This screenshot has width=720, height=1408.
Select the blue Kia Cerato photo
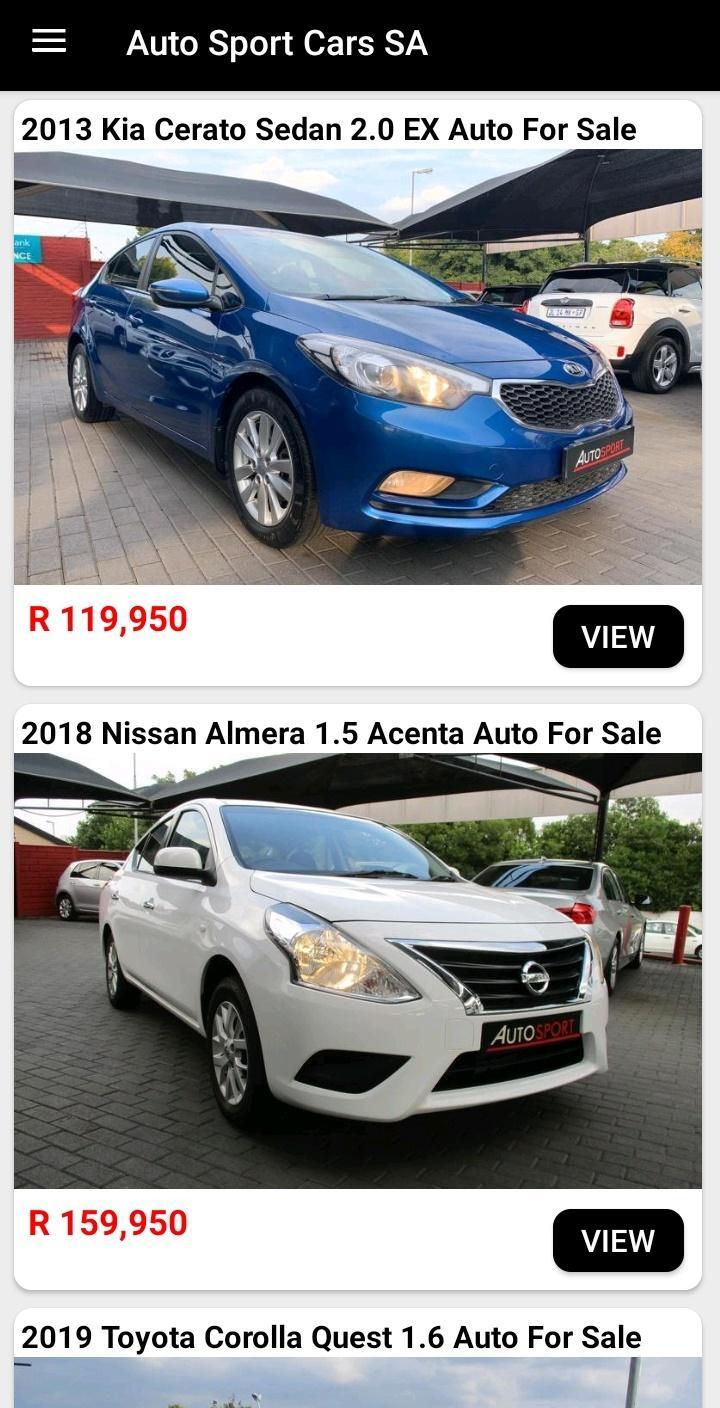pyautogui.click(x=358, y=367)
